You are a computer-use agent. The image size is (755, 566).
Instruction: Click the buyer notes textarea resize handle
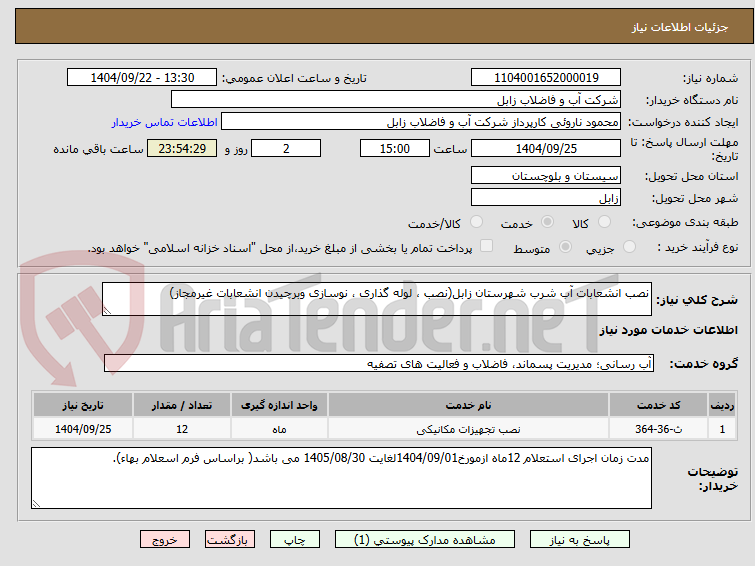[37, 503]
